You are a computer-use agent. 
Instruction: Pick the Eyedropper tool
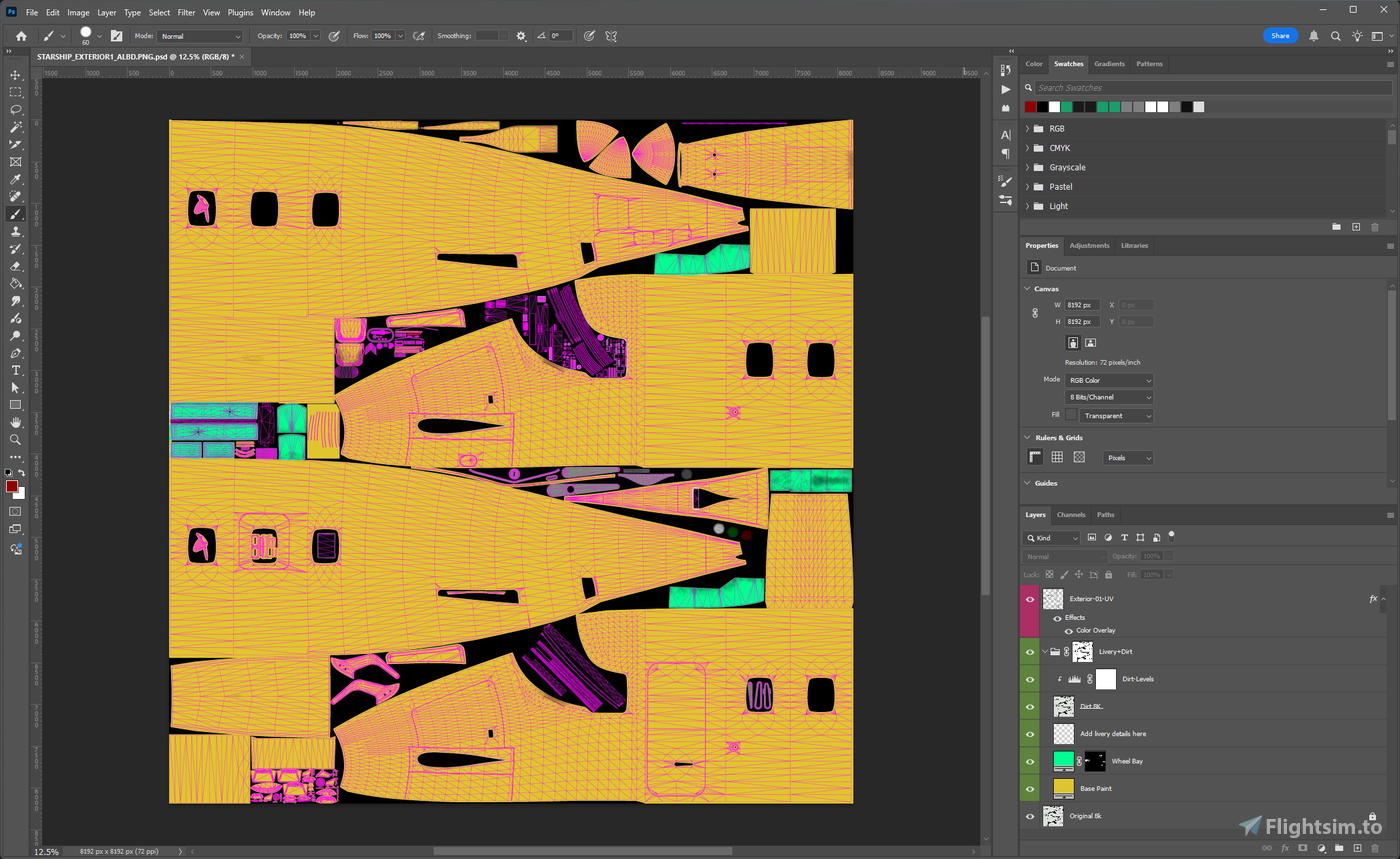(x=15, y=180)
